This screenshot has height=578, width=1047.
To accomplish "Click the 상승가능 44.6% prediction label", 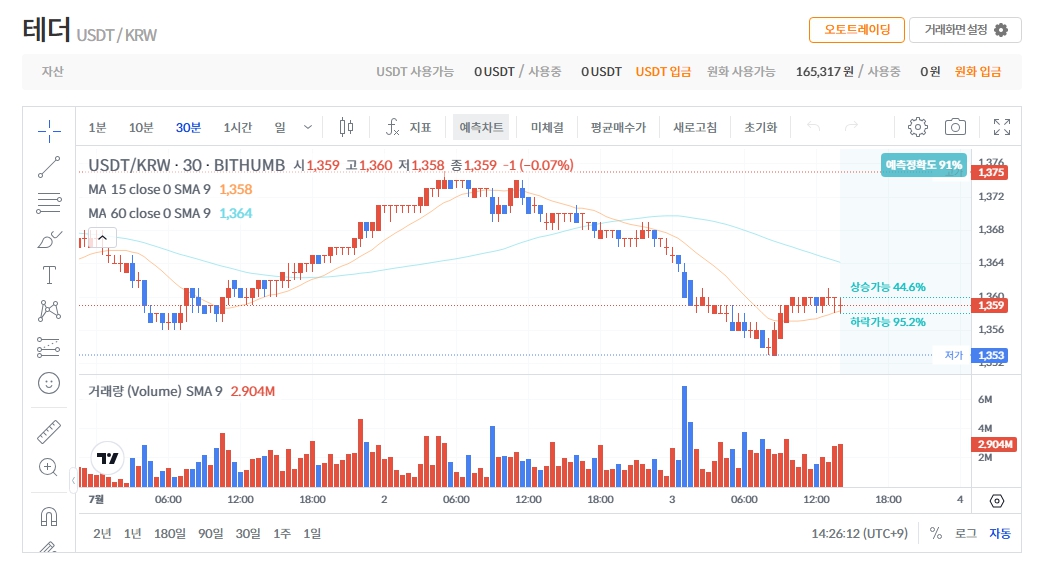I will [887, 287].
